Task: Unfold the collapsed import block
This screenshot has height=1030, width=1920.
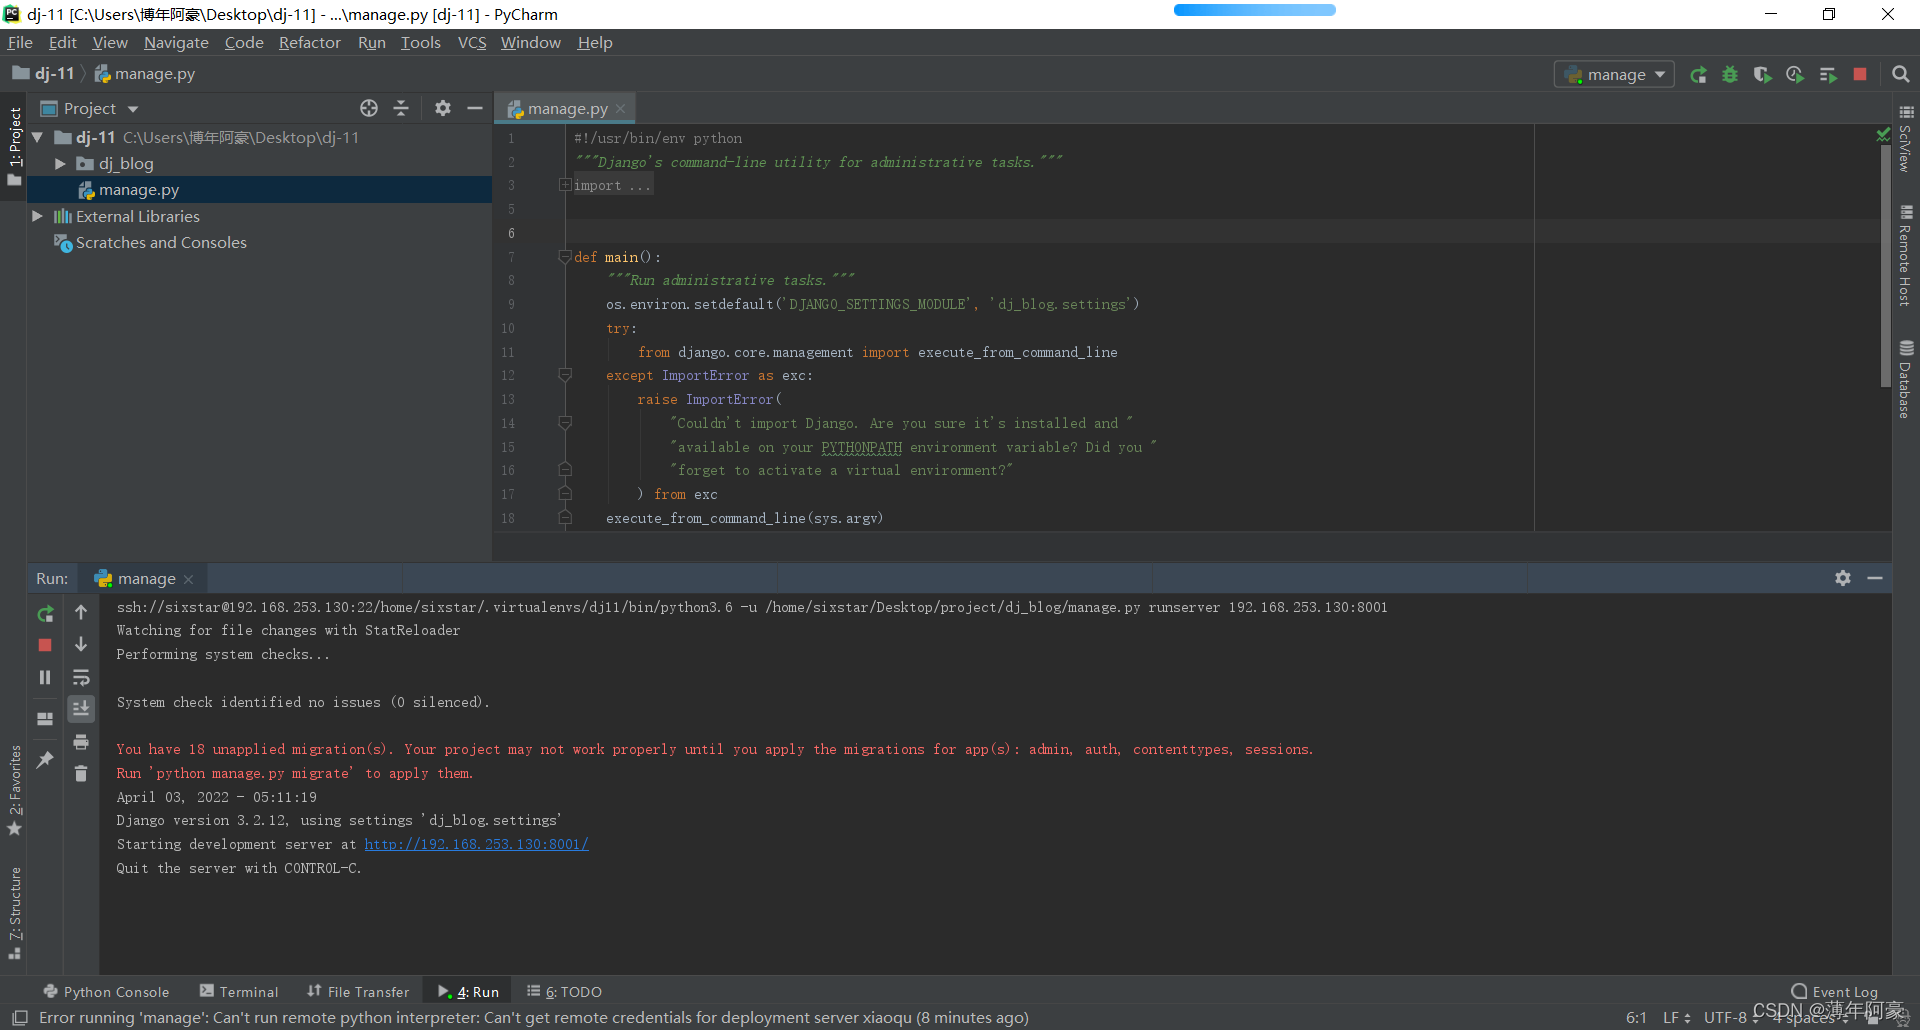Action: click(x=565, y=185)
